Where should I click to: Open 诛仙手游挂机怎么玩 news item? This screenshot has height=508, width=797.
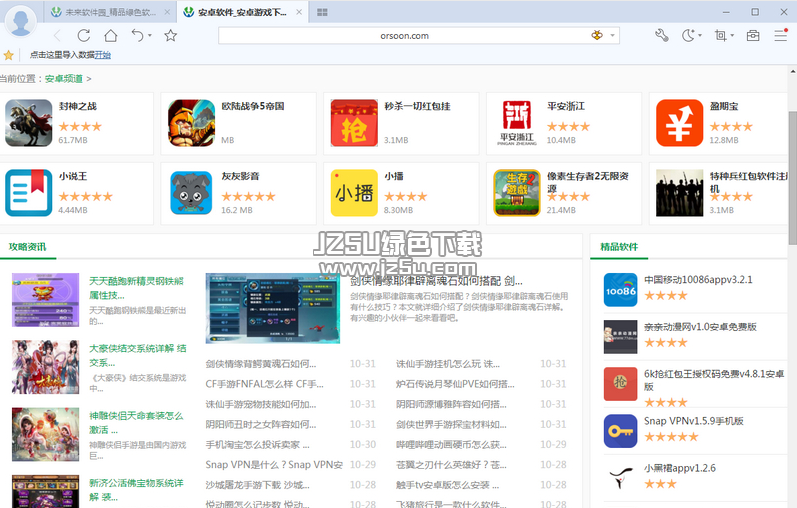(x=448, y=364)
